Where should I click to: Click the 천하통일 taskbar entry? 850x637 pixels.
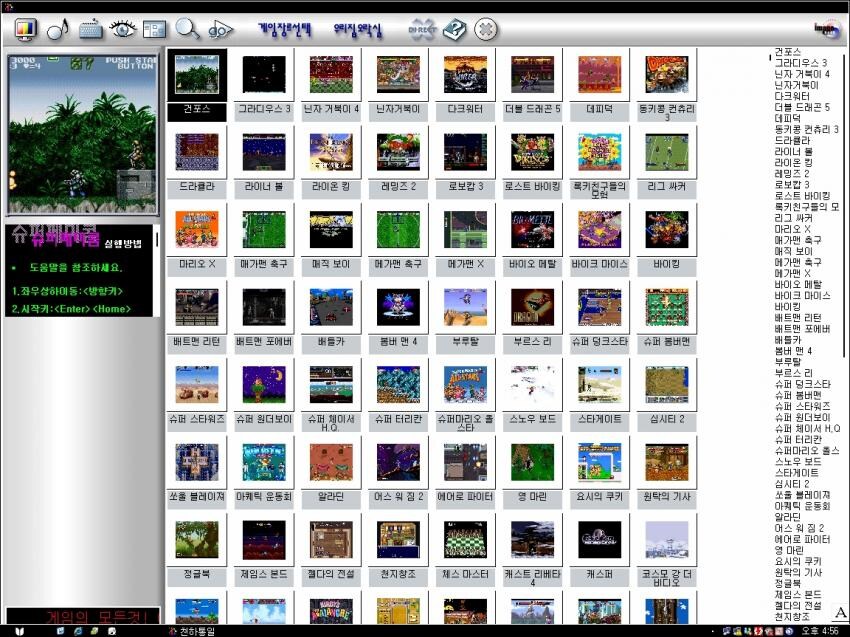(x=192, y=632)
